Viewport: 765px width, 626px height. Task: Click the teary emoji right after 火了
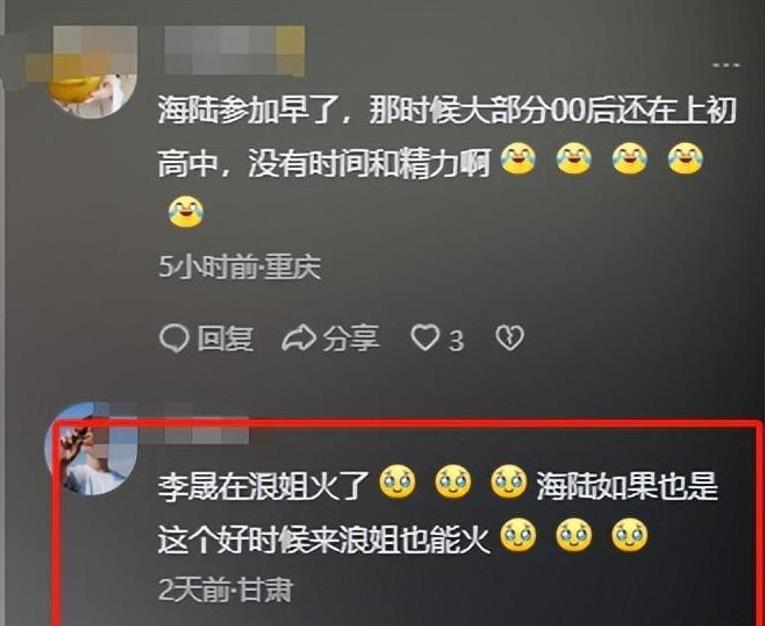398,482
